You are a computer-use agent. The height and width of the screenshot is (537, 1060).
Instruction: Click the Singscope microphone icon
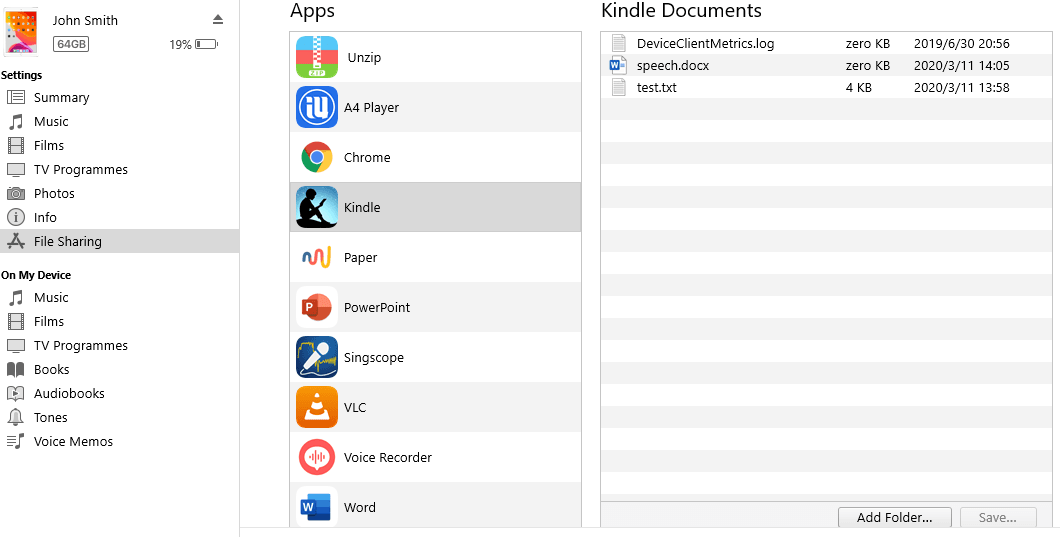[x=317, y=357]
